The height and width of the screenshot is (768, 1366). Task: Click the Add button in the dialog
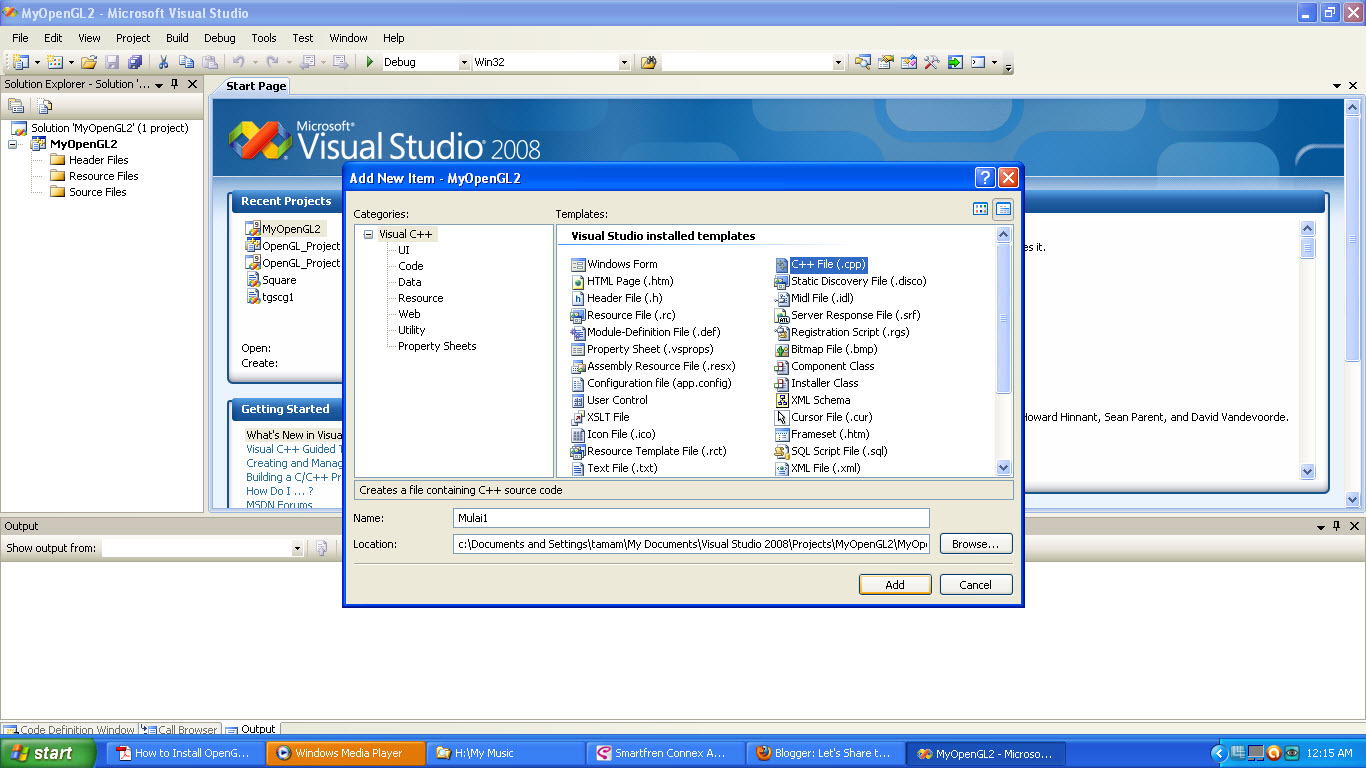click(x=895, y=585)
